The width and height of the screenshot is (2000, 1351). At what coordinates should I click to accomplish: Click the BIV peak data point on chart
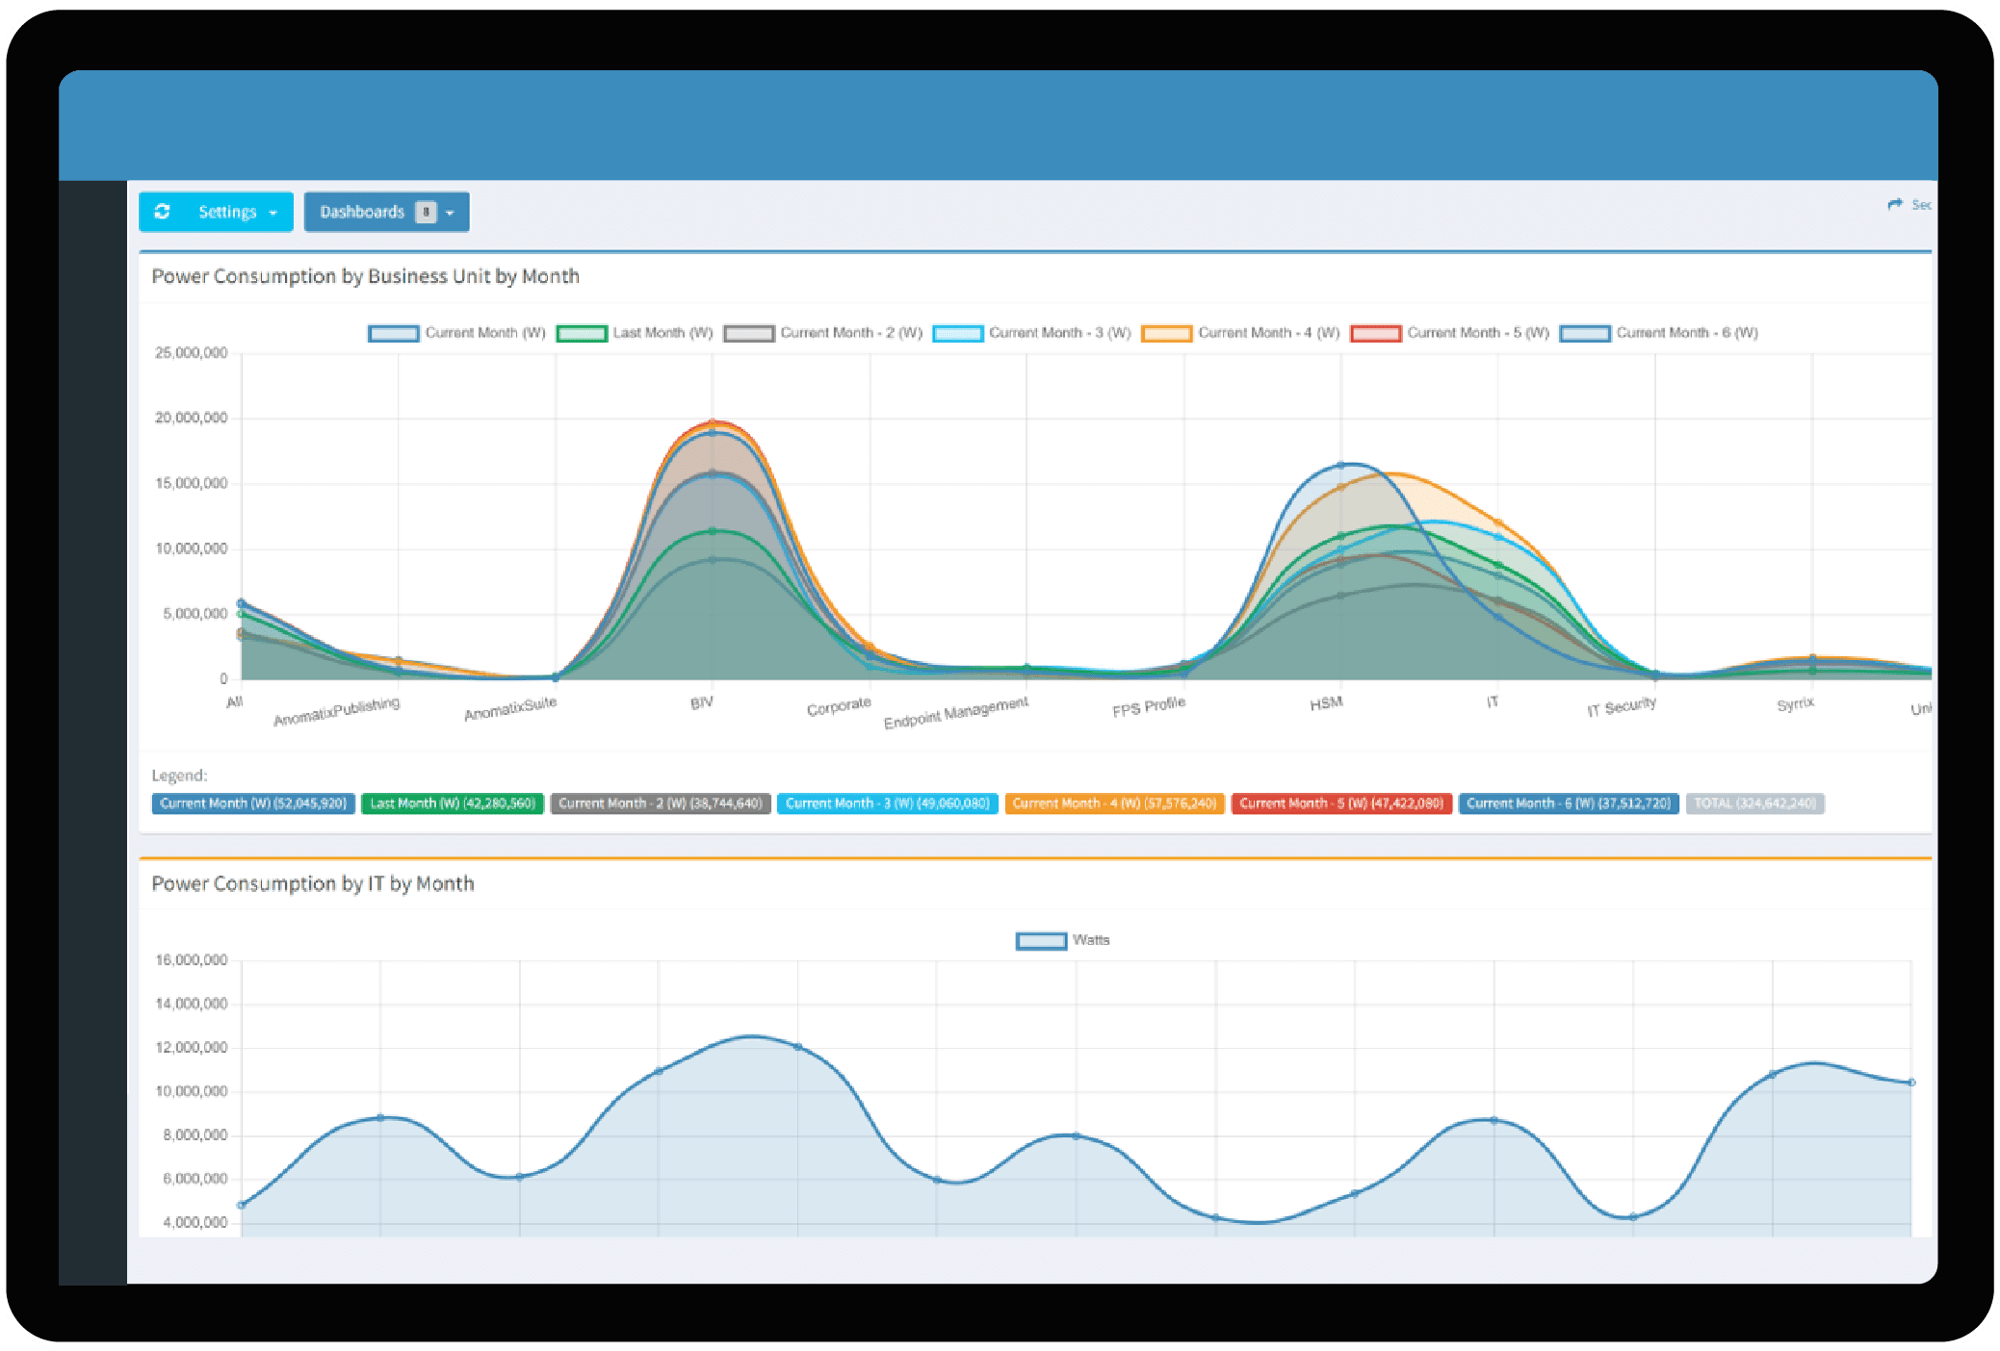click(x=713, y=423)
